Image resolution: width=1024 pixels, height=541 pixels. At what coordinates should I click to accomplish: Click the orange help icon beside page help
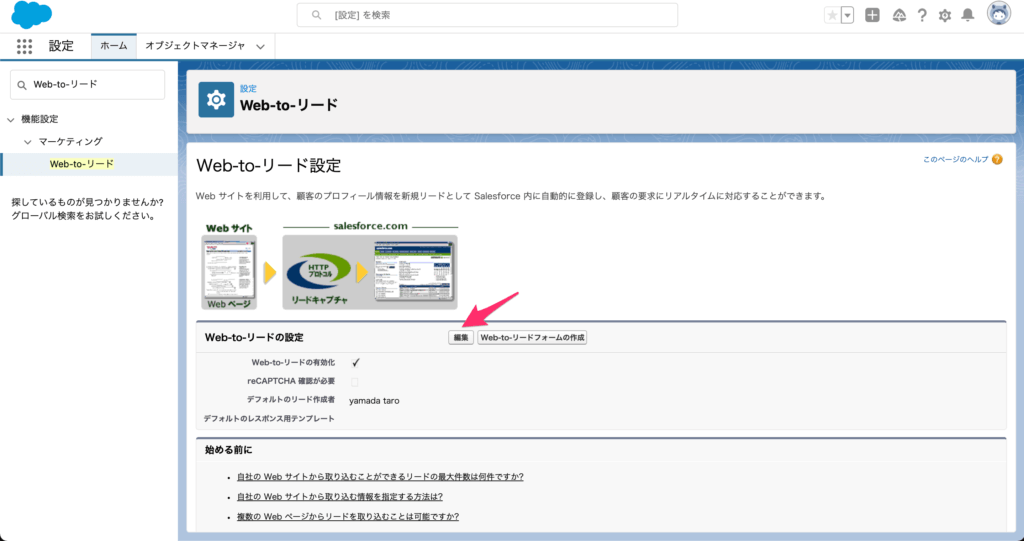997,159
